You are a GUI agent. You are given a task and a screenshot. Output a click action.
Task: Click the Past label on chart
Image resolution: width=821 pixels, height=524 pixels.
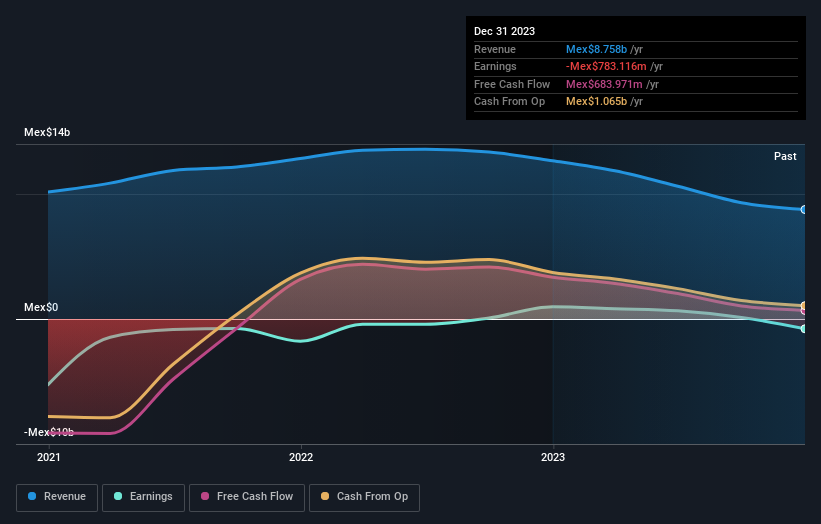785,156
